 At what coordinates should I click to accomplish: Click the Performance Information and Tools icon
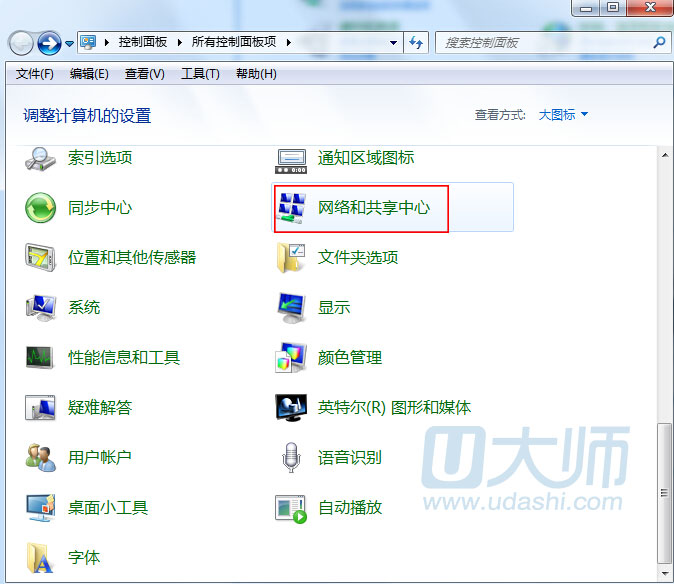tap(41, 357)
